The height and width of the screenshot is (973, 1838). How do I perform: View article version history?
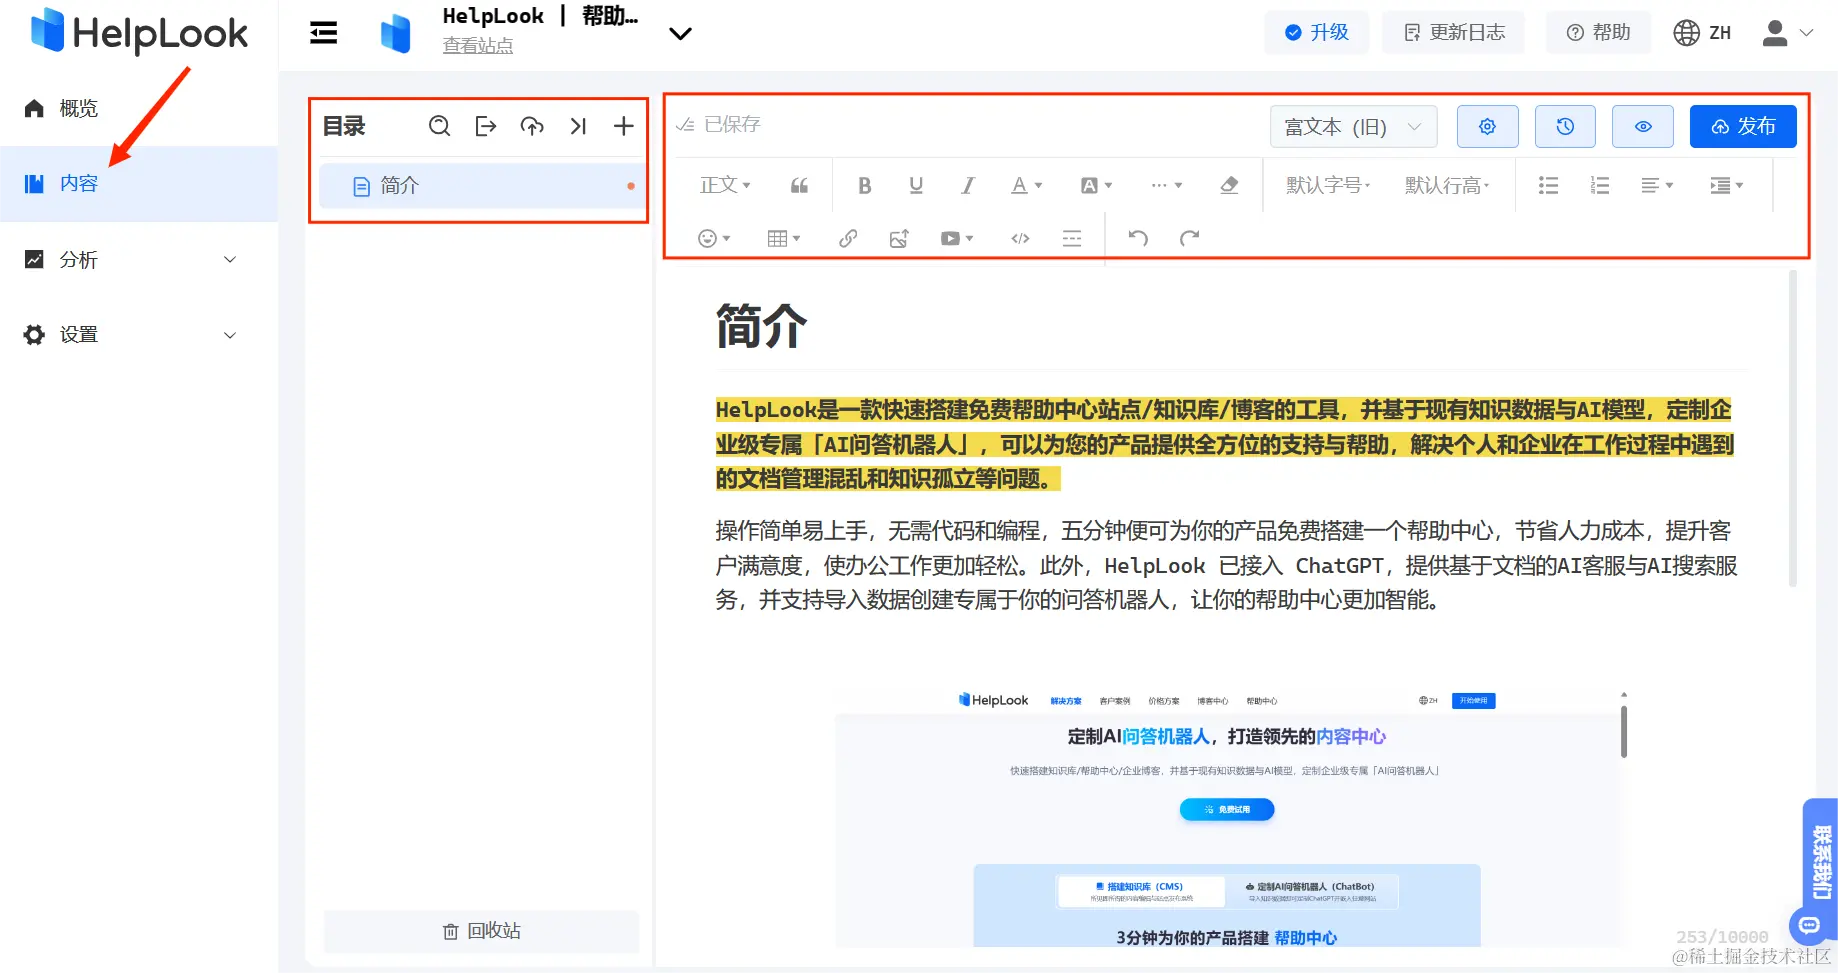point(1565,127)
